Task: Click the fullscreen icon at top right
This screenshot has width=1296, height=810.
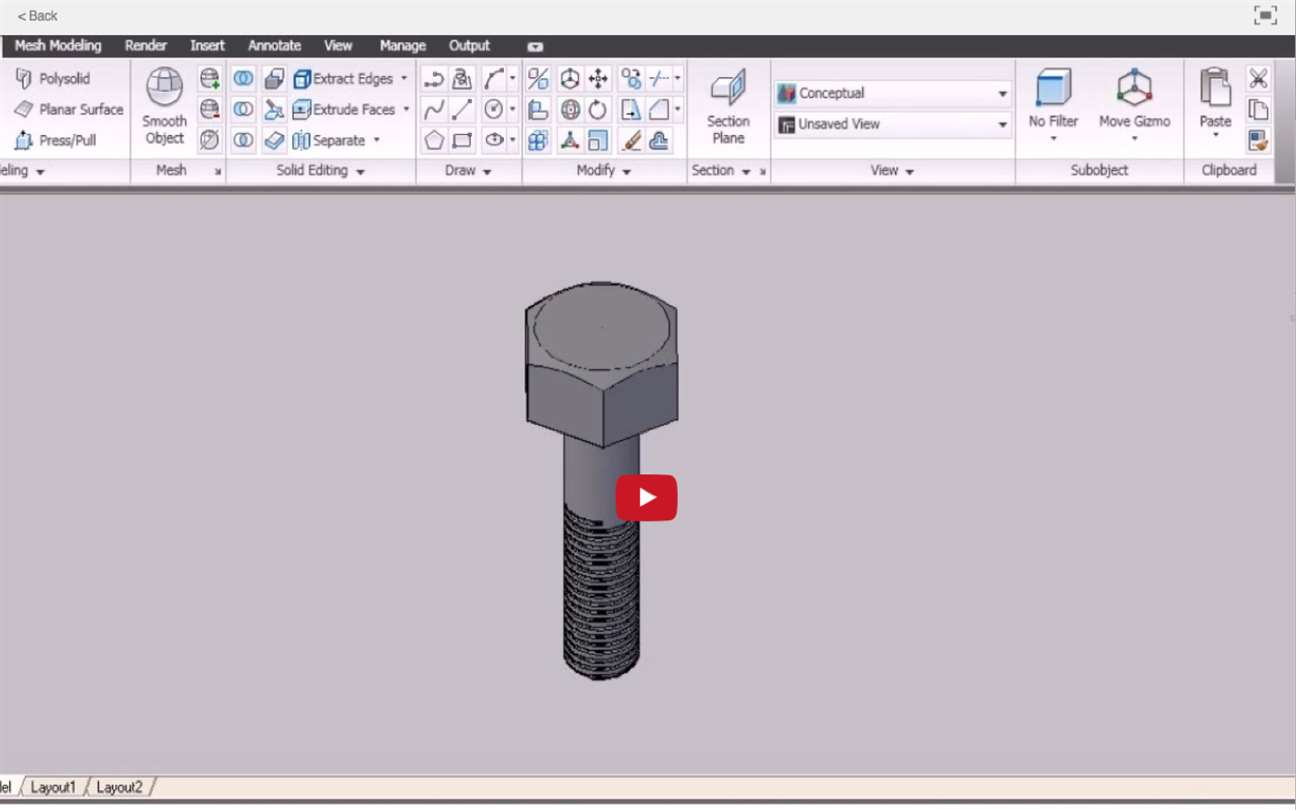Action: click(x=1265, y=16)
